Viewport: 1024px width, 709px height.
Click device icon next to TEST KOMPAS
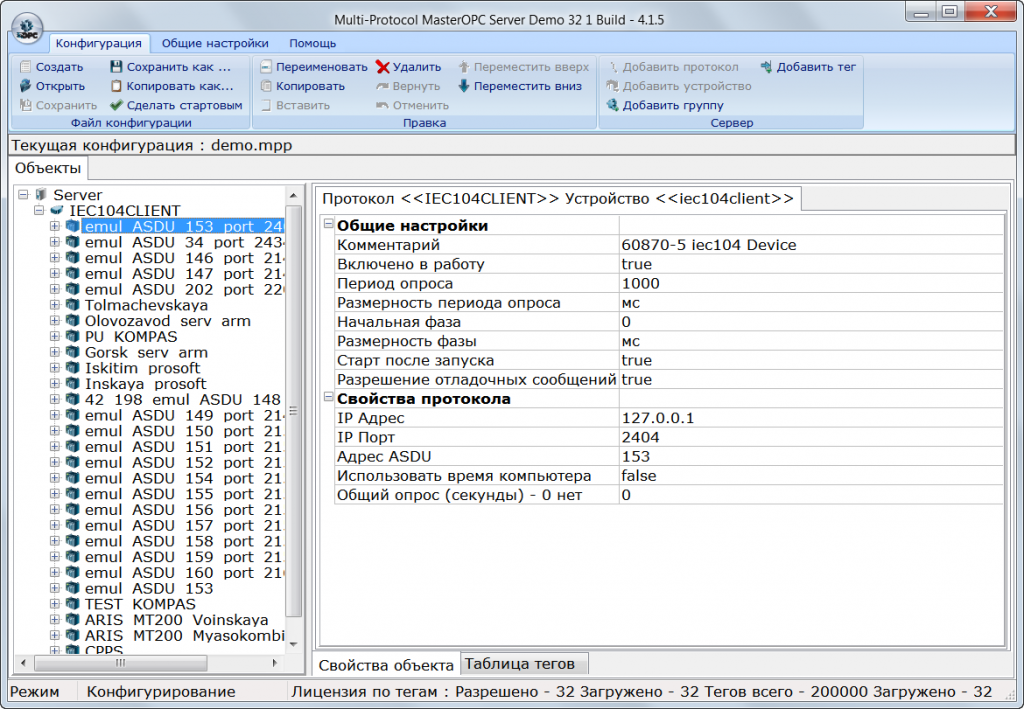[x=72, y=604]
